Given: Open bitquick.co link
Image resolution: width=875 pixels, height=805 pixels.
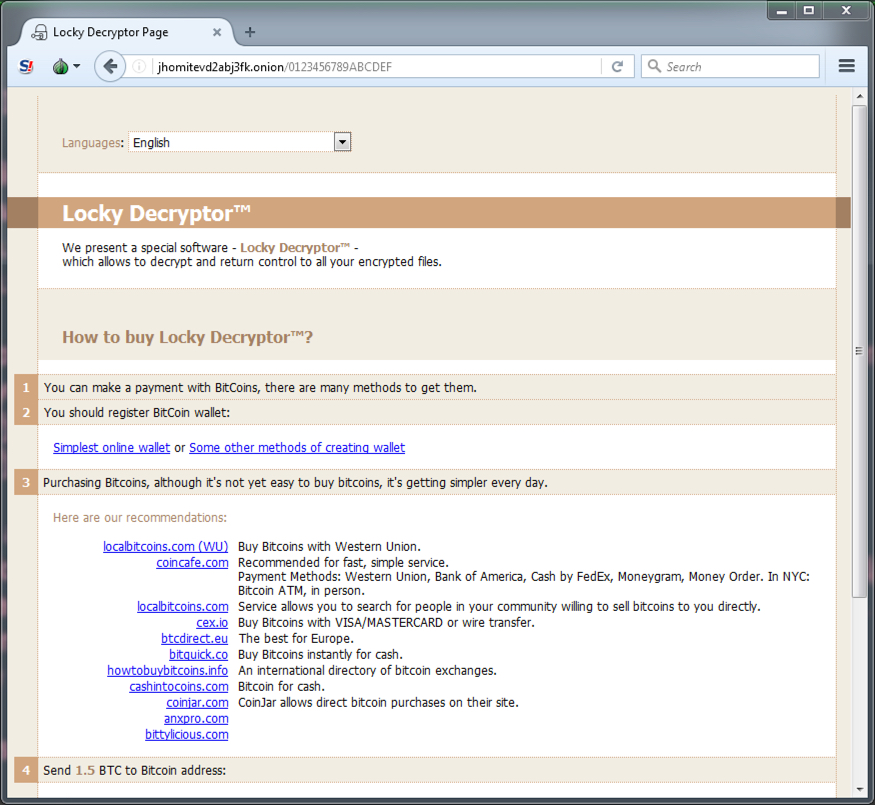Looking at the screenshot, I should click(x=199, y=654).
